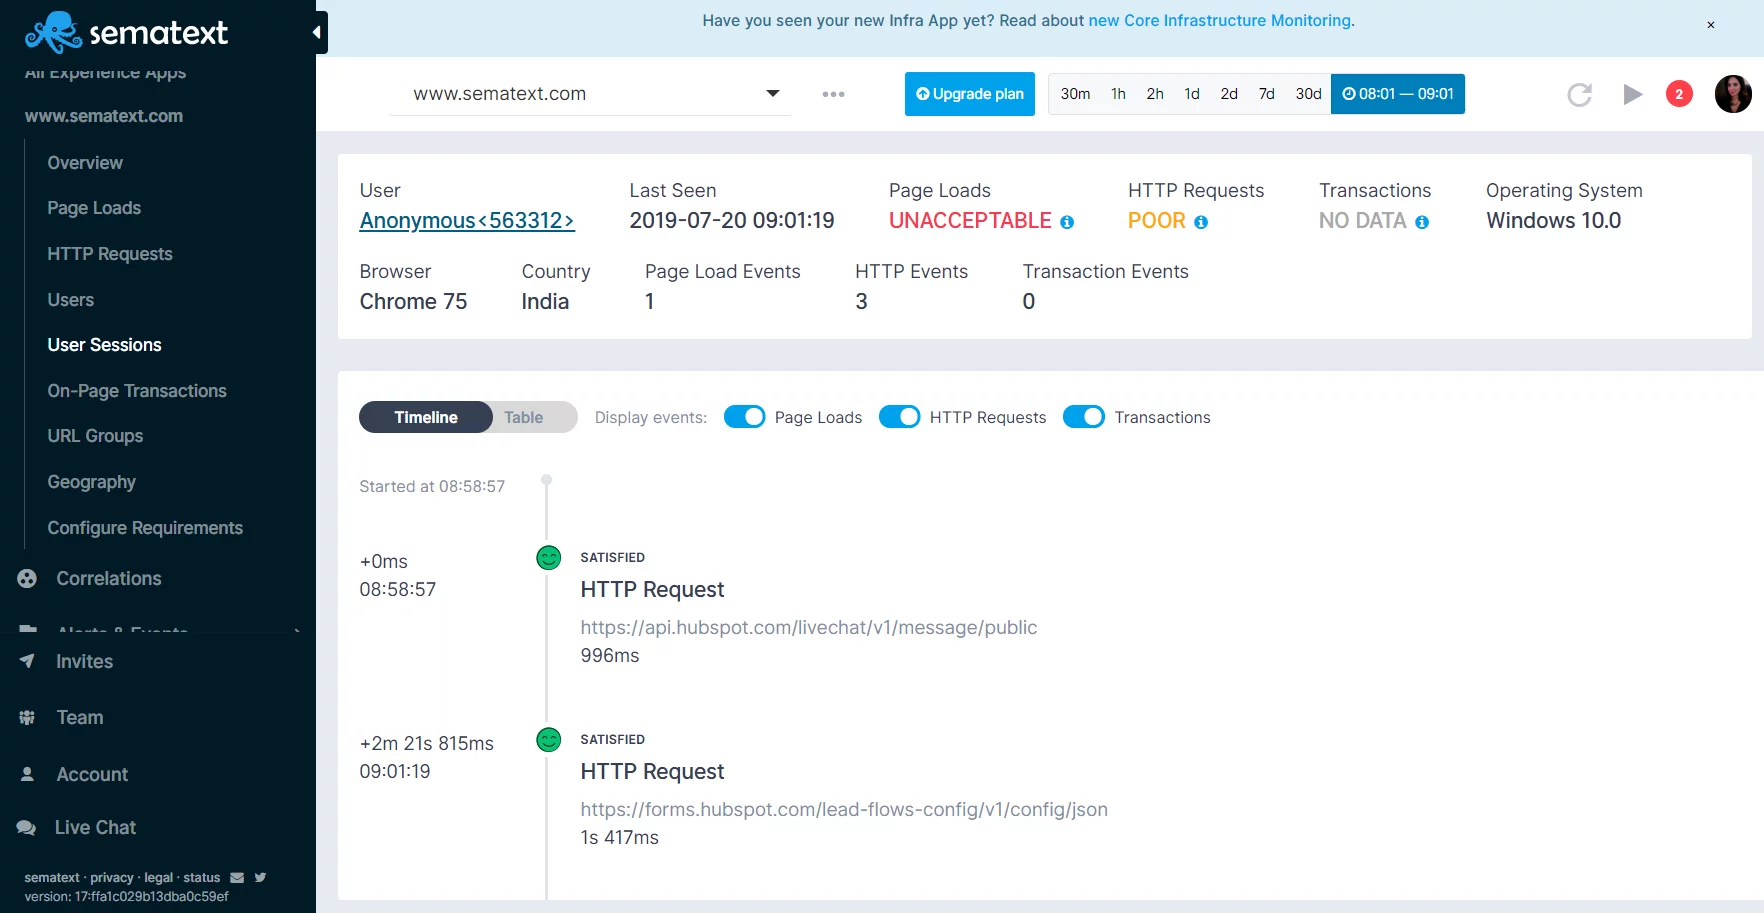
Task: Open Users in the sidebar
Action: (71, 300)
